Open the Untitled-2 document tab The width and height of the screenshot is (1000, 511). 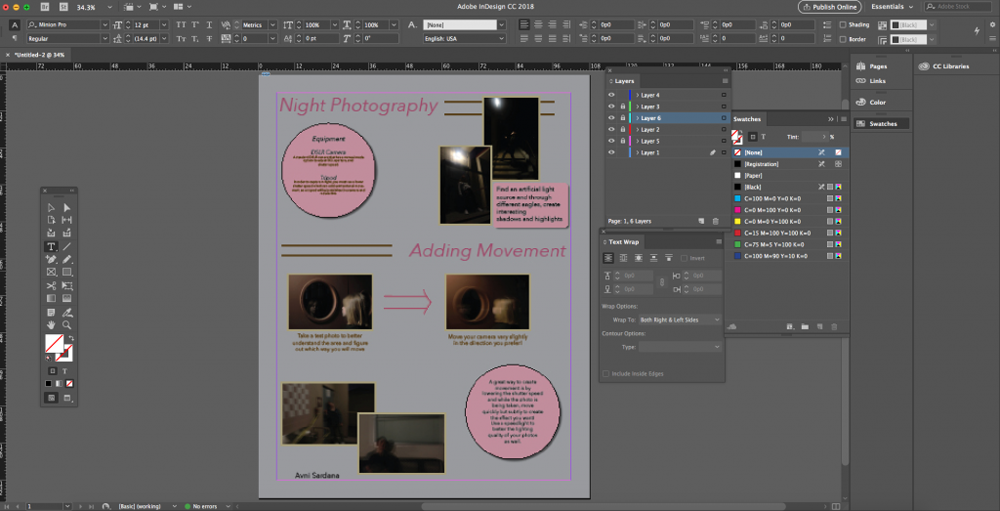click(x=40, y=55)
